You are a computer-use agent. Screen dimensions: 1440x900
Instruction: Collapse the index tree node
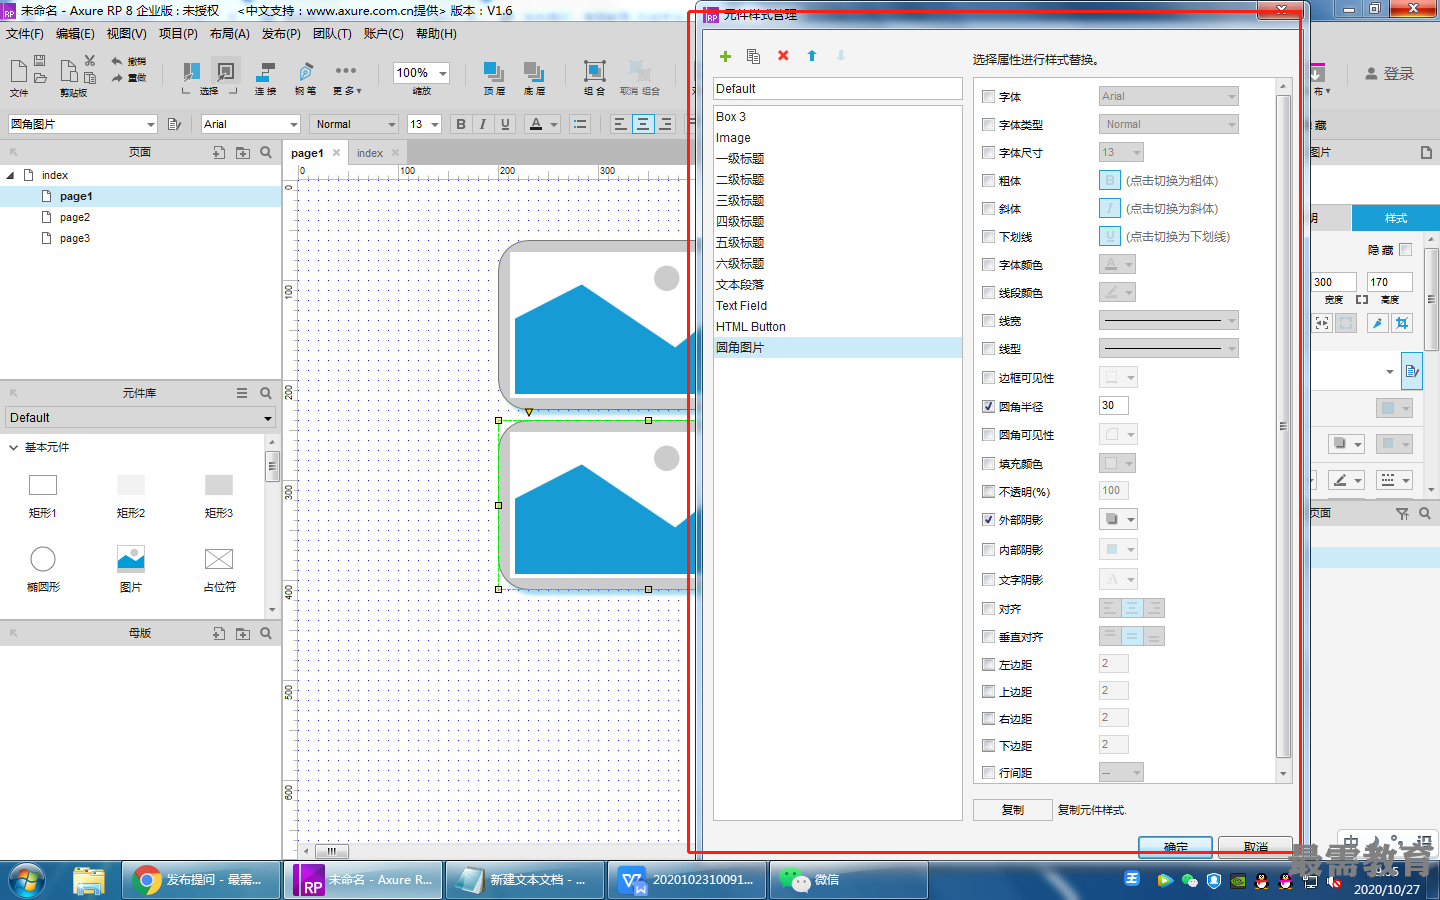coord(11,175)
